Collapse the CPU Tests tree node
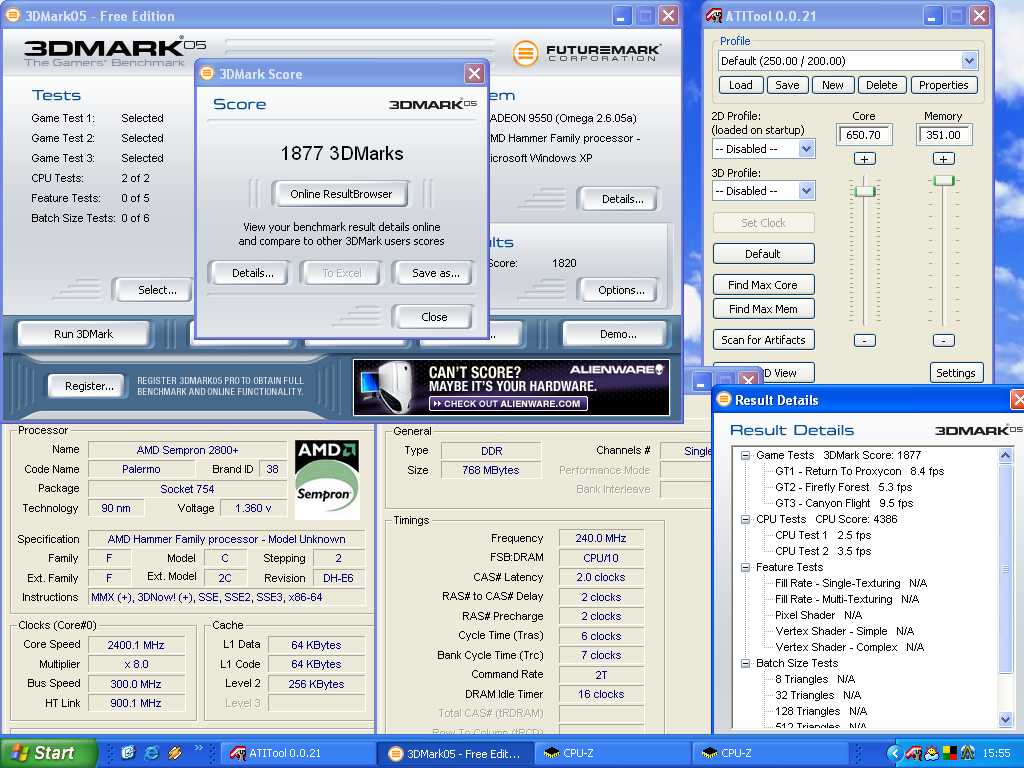Image resolution: width=1024 pixels, height=768 pixels. [745, 519]
